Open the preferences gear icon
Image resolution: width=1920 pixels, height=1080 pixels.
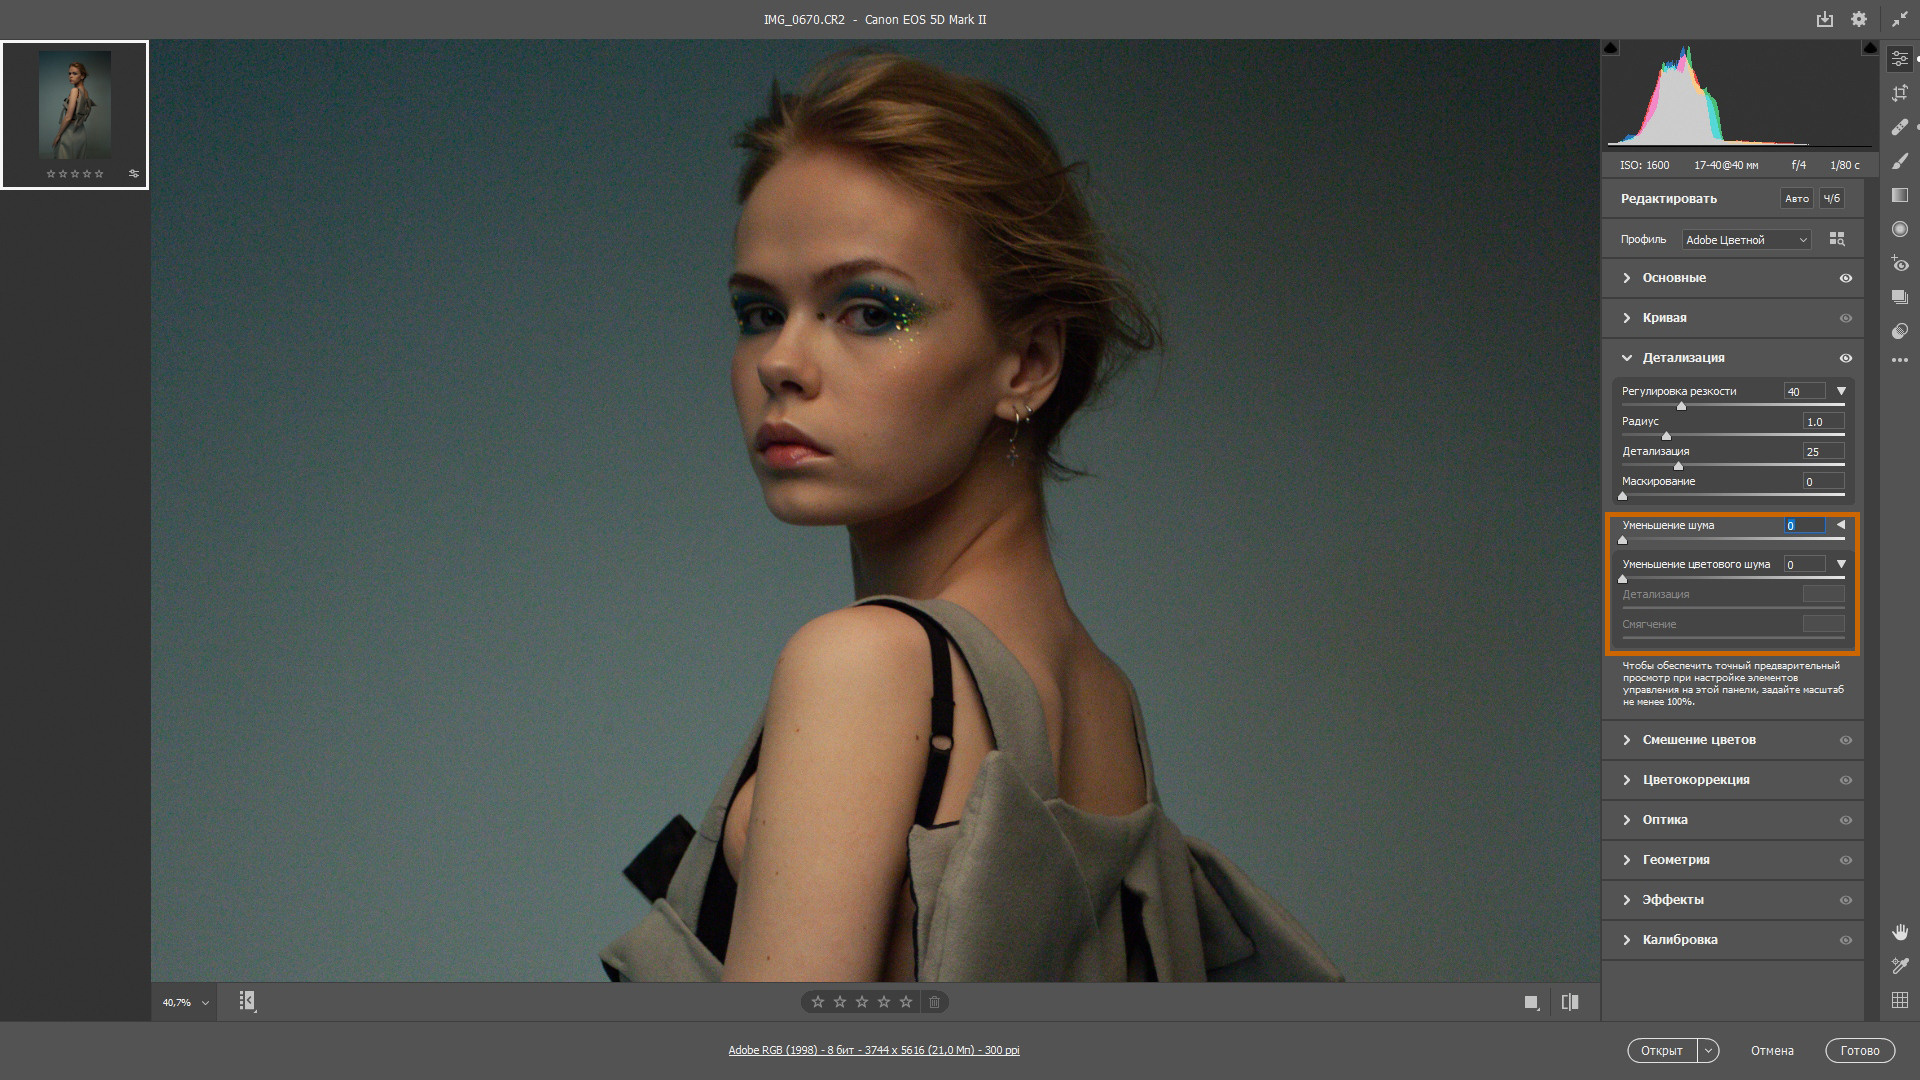1858,19
